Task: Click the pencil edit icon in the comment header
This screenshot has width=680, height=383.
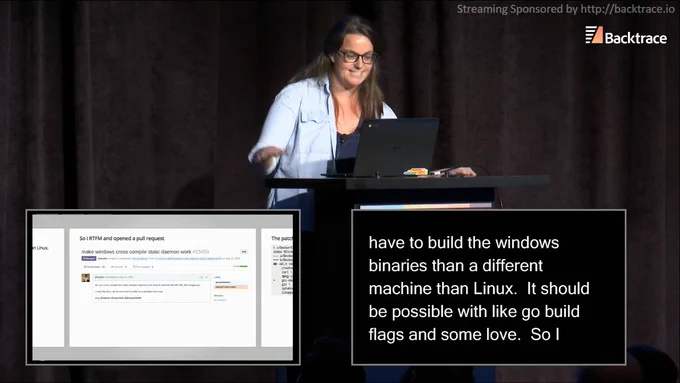Action: point(206,277)
